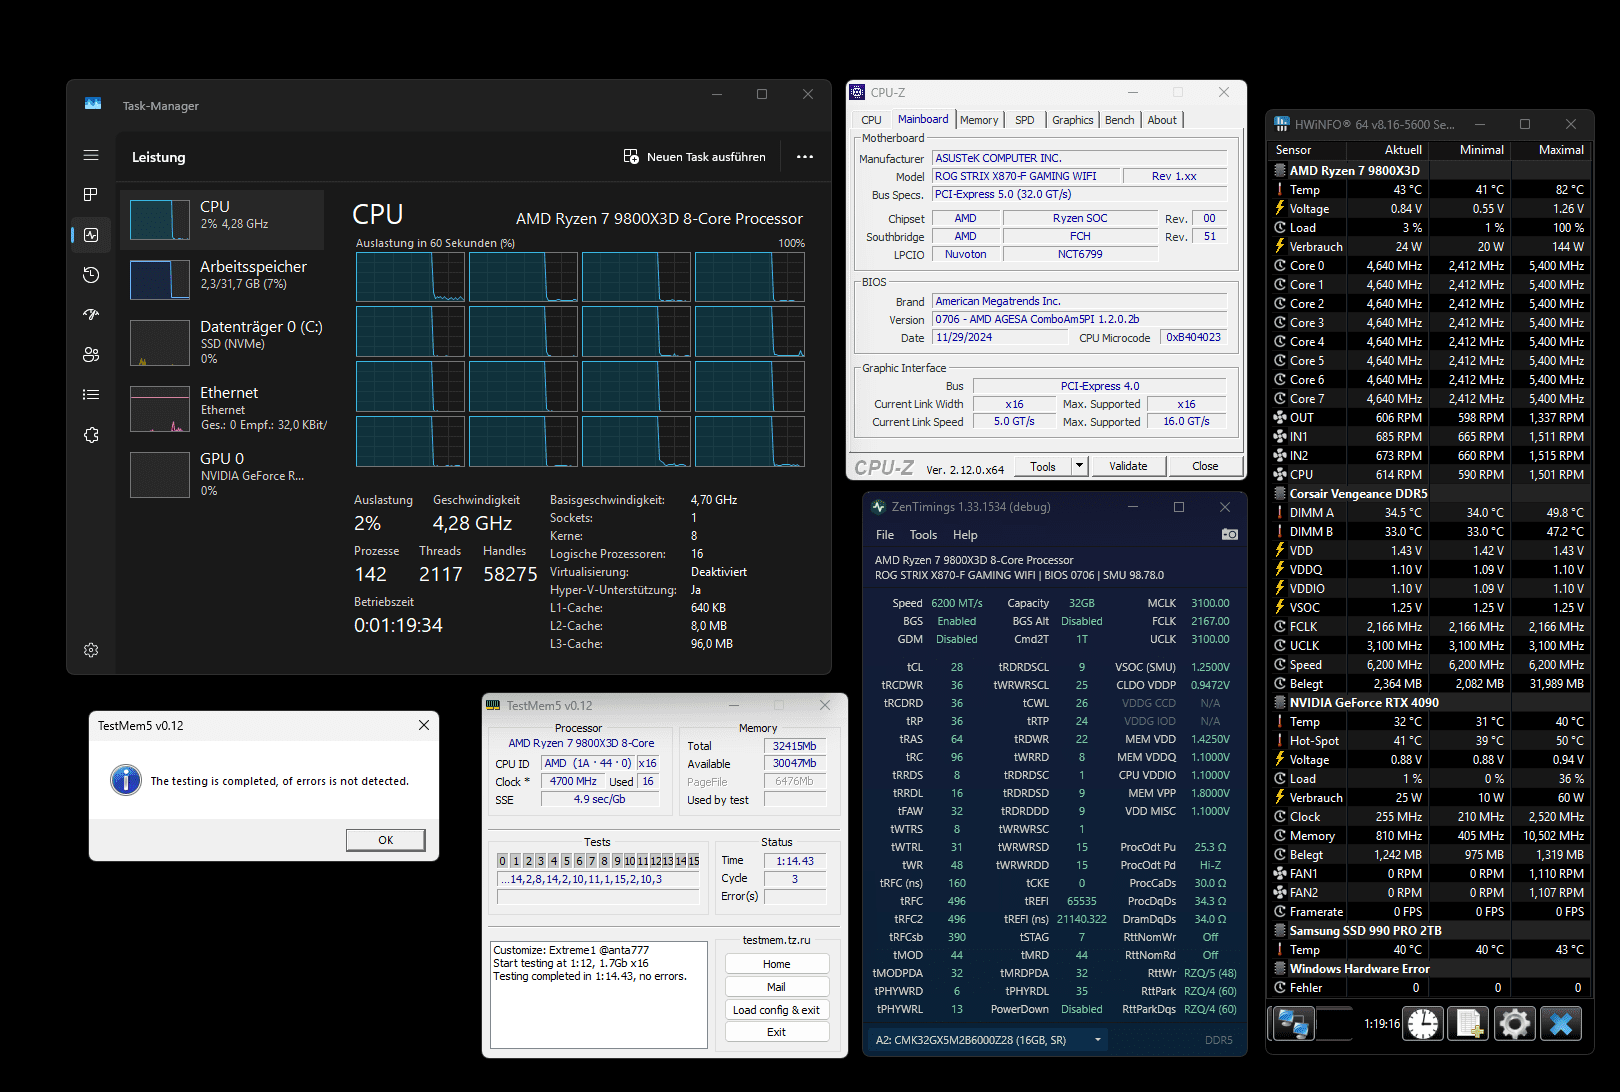Click Home button in TestMem5

[777, 964]
